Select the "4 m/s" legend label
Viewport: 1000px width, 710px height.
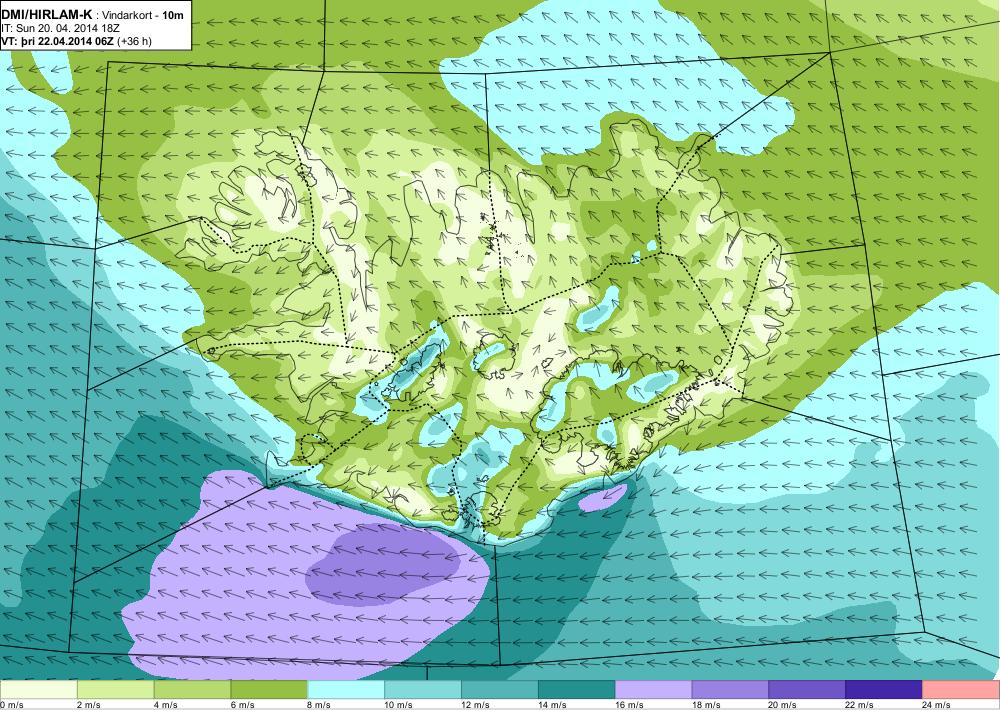(x=166, y=705)
